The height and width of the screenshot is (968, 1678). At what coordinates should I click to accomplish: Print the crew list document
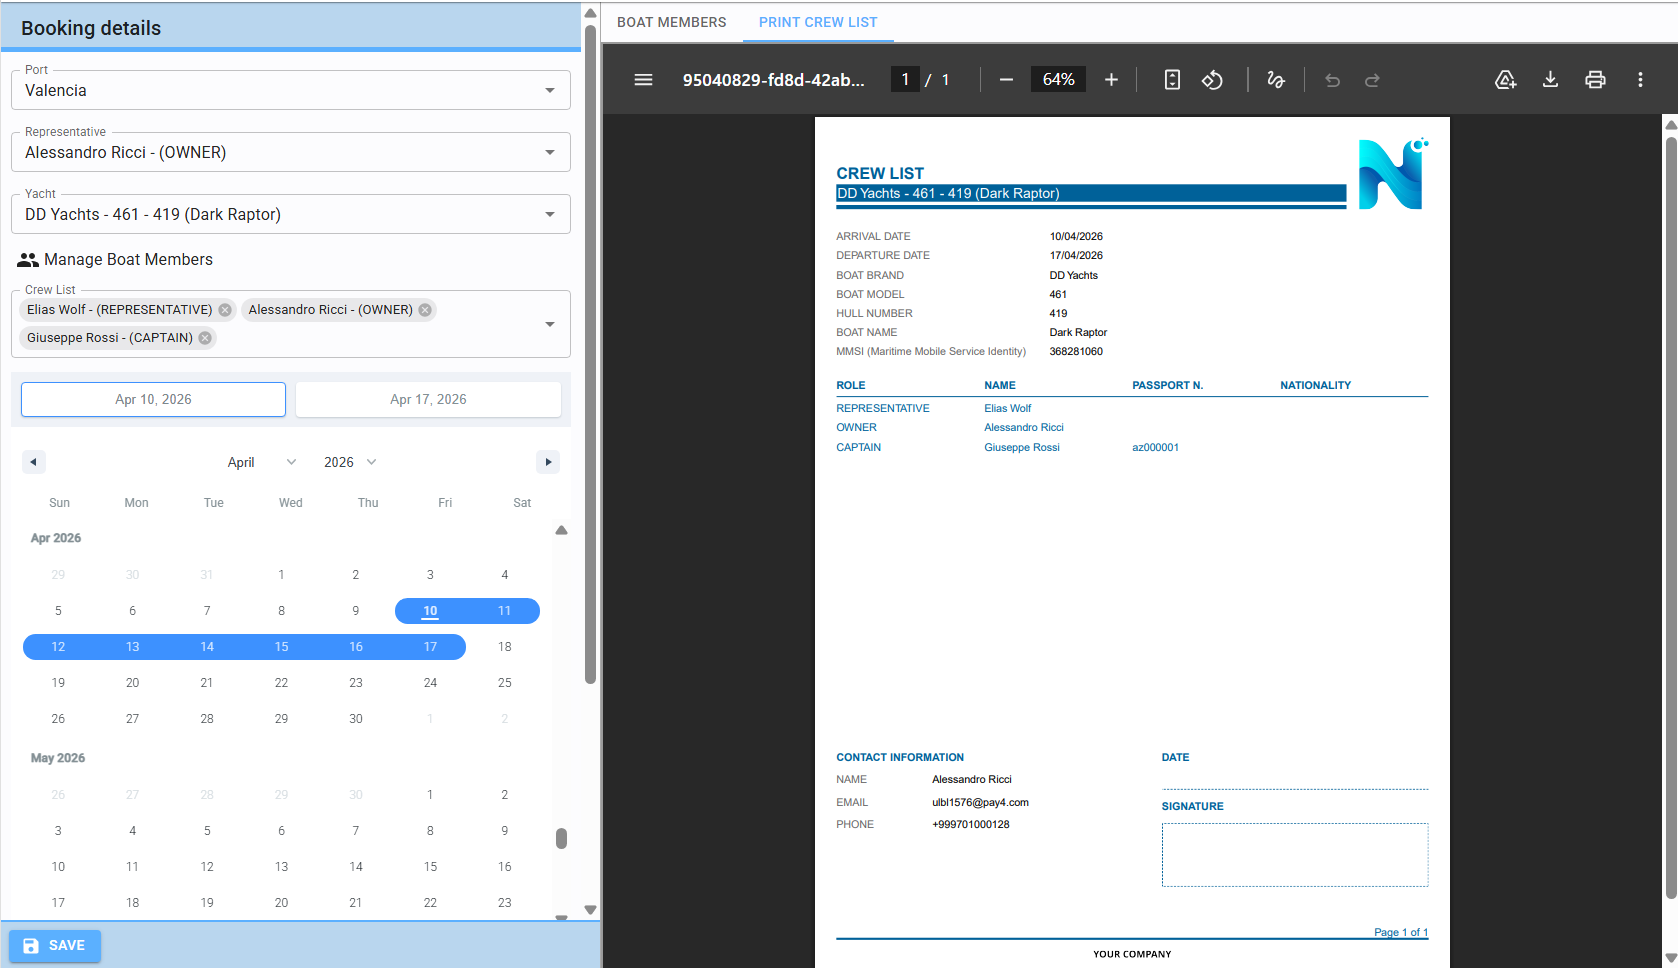point(1595,80)
